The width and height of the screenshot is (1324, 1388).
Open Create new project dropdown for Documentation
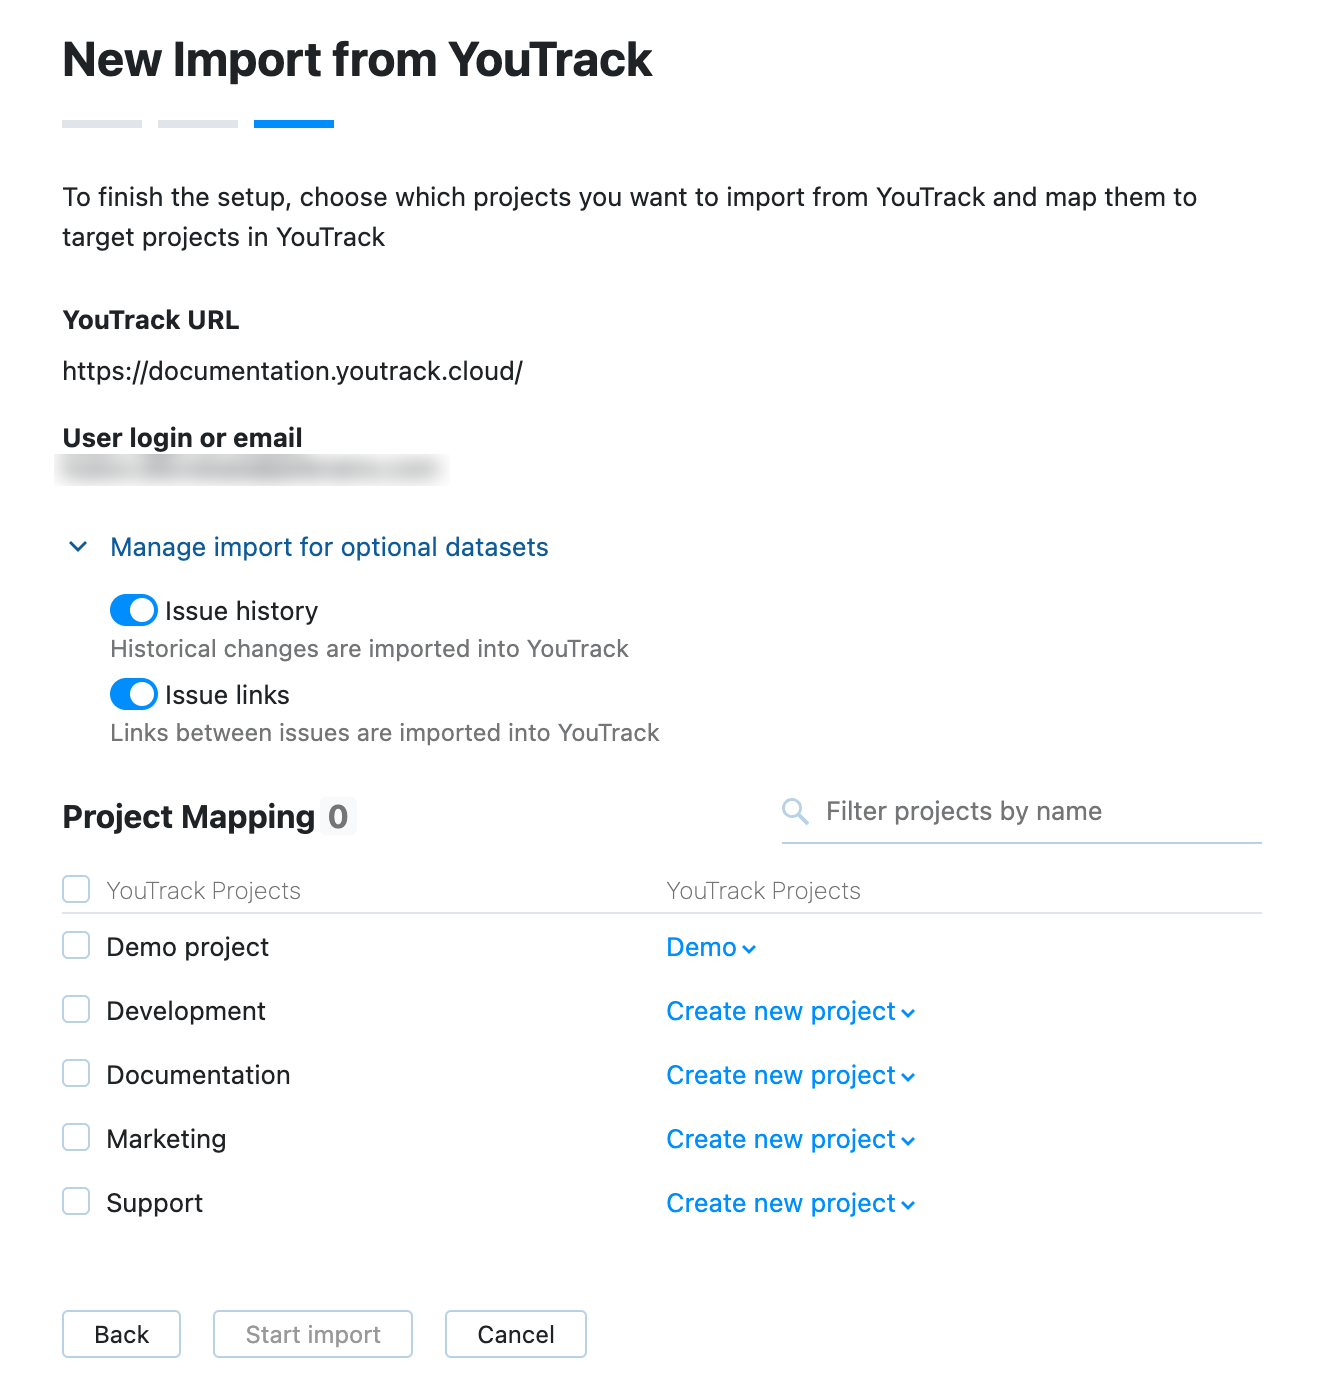coord(790,1075)
